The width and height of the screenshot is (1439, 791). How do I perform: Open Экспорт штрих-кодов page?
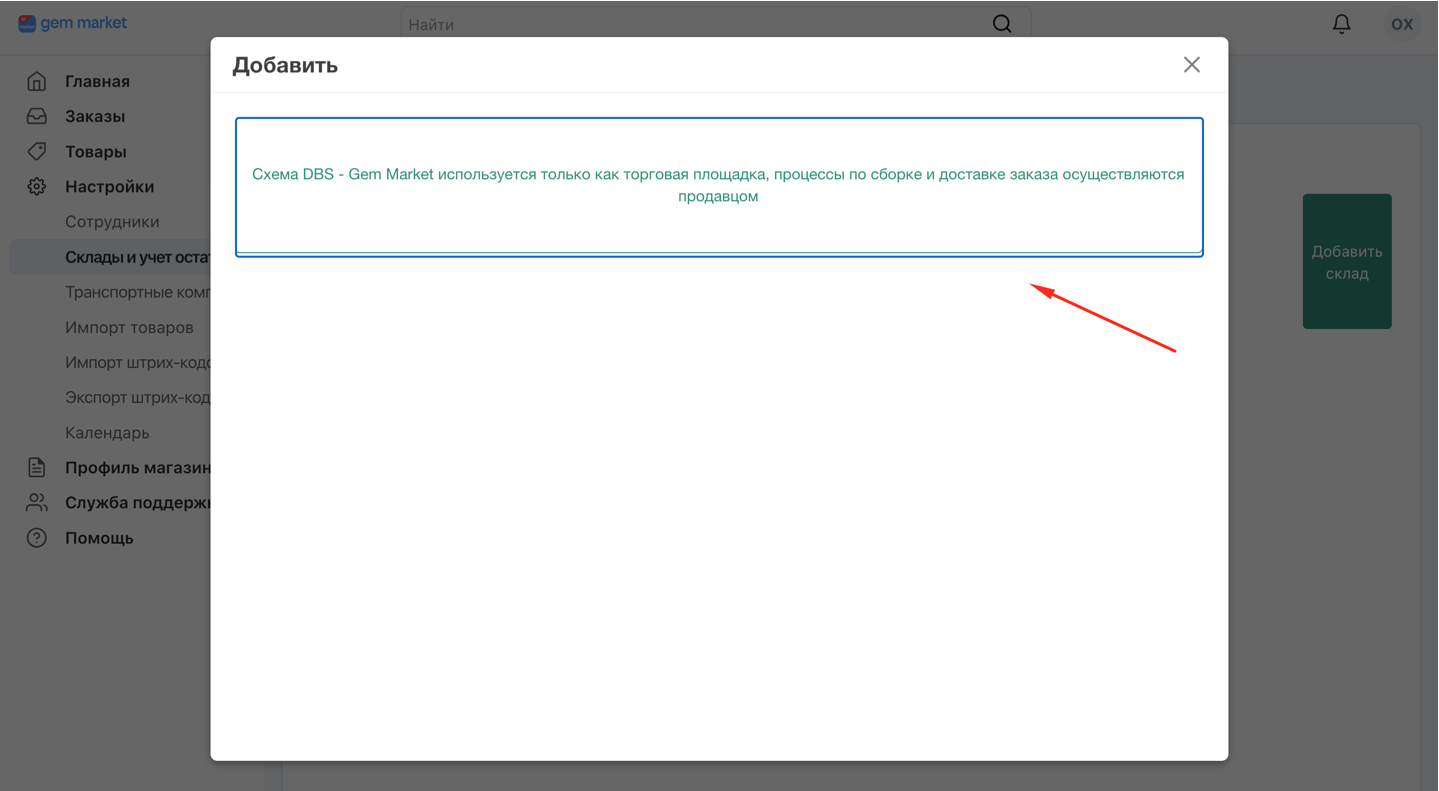pyautogui.click(x=137, y=397)
